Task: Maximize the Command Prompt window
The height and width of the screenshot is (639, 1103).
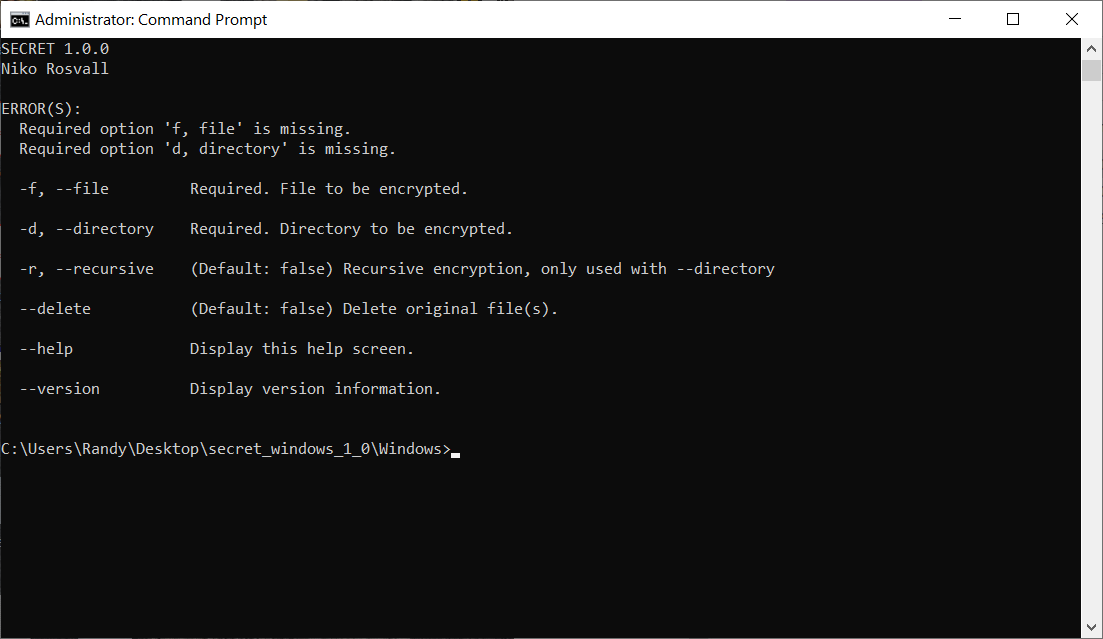Action: point(1013,19)
